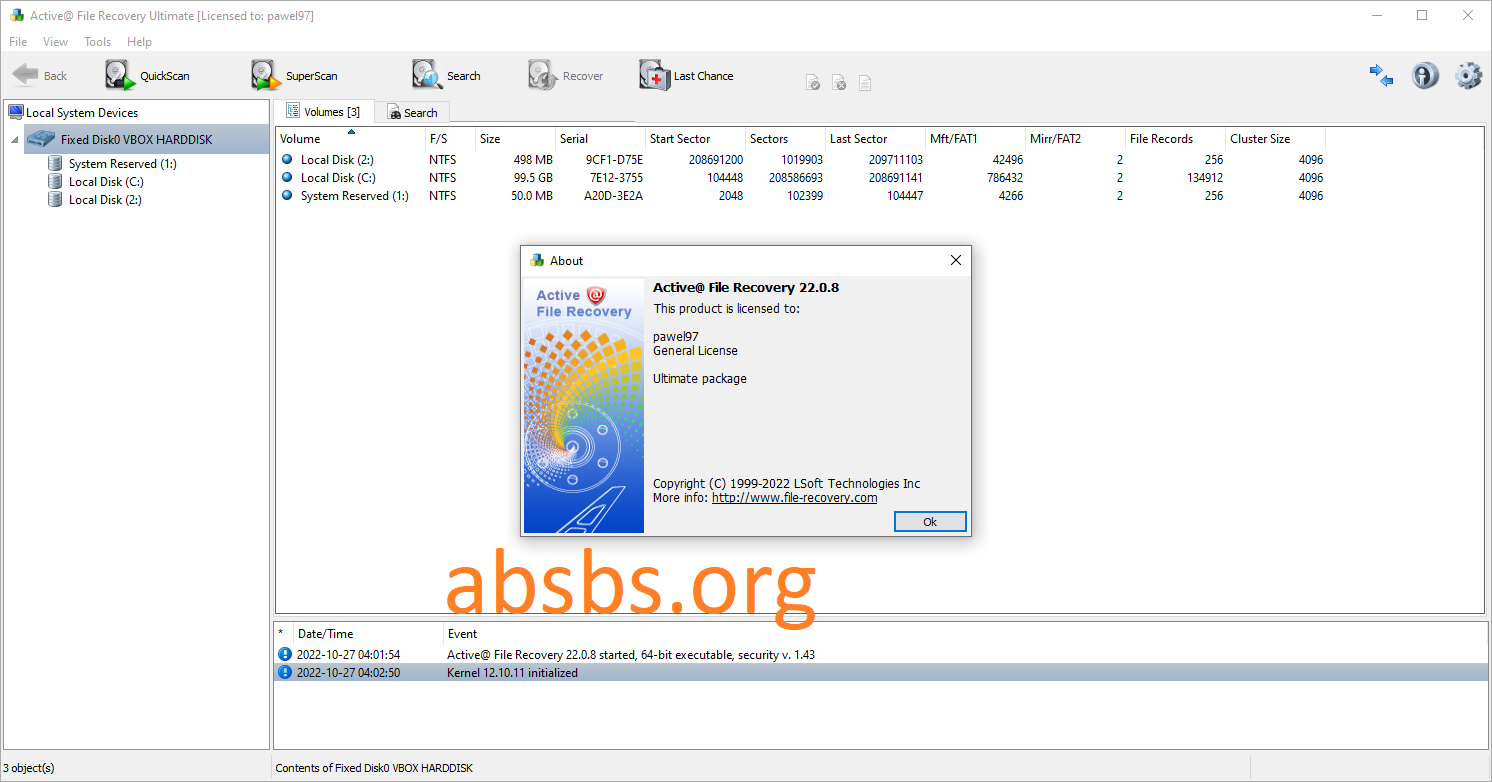Open the Tools menu
This screenshot has width=1492, height=782.
click(97, 41)
